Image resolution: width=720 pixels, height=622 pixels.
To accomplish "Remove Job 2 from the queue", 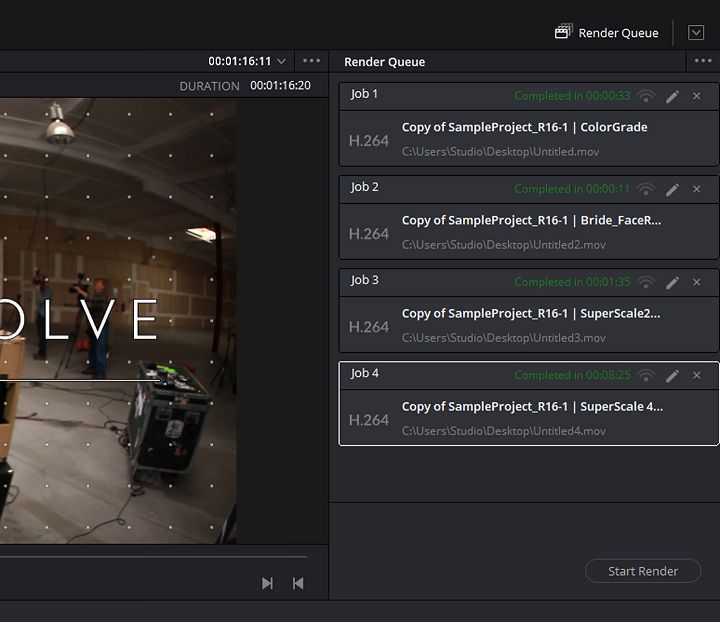I will coord(697,189).
